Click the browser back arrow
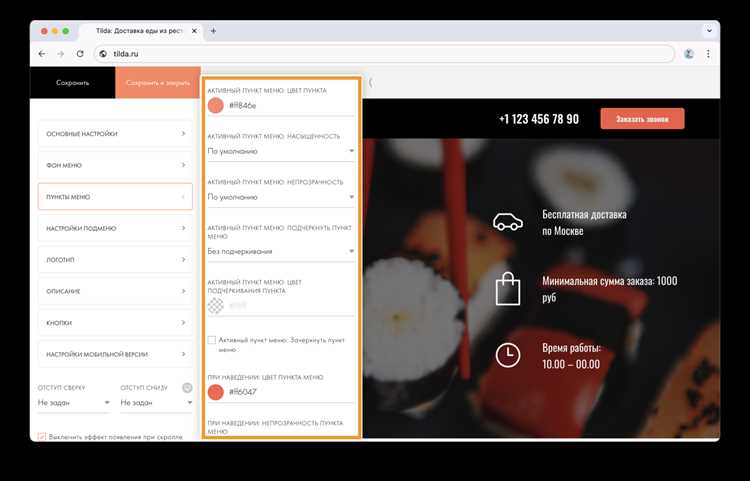Image resolution: width=750 pixels, height=481 pixels. (42, 54)
